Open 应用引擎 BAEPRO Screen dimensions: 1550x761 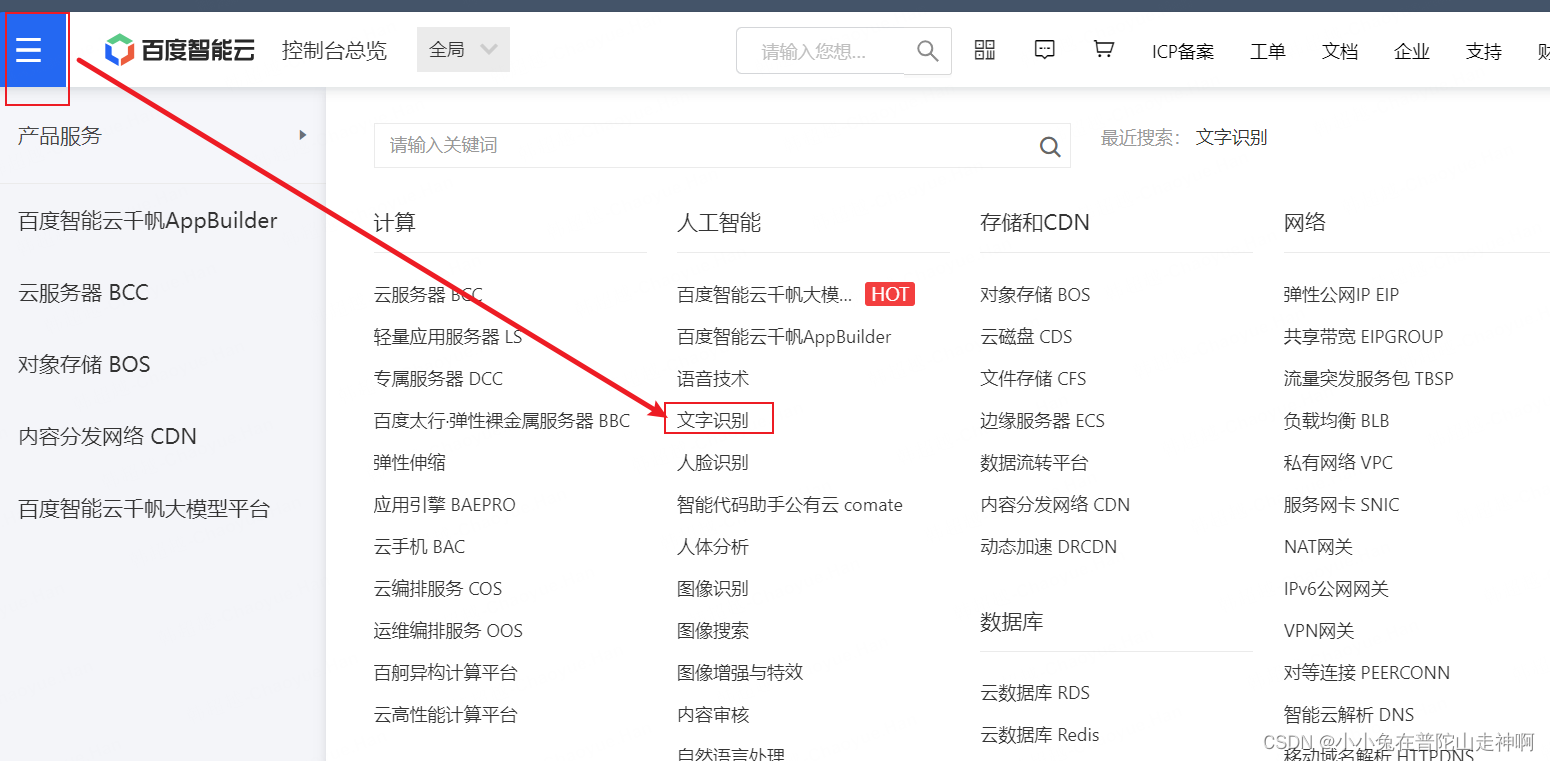[445, 505]
